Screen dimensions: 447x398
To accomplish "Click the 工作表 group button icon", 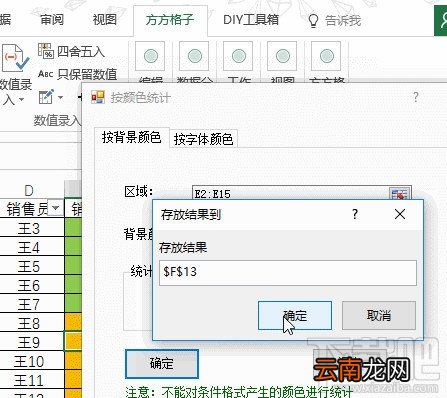I will 238,56.
